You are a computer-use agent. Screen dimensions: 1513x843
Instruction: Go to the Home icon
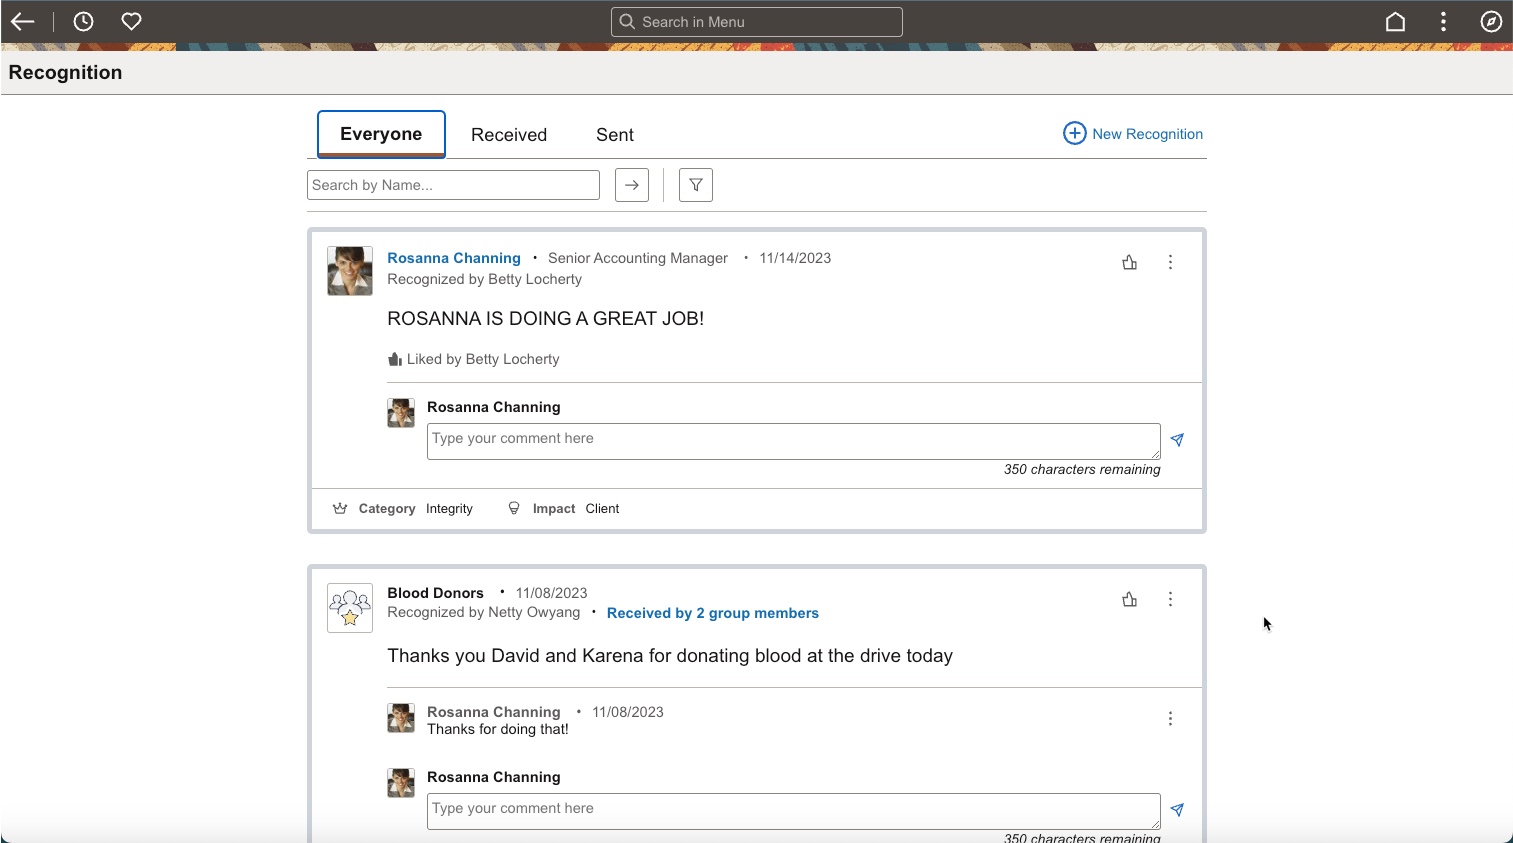click(1395, 22)
